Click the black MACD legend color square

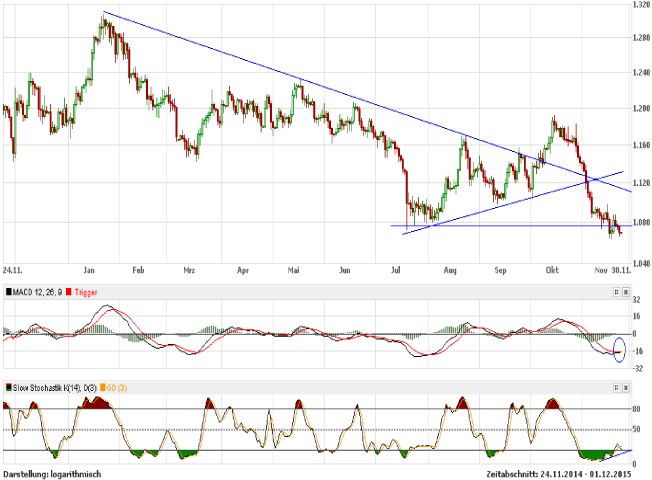(x=9, y=291)
